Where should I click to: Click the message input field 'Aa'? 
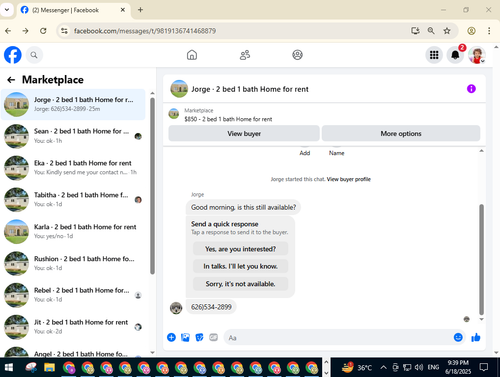(x=337, y=338)
